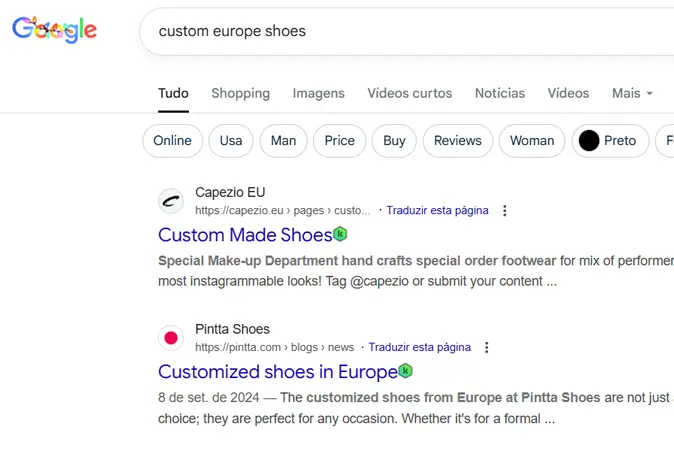Apply the Online filter chip

[x=172, y=141]
